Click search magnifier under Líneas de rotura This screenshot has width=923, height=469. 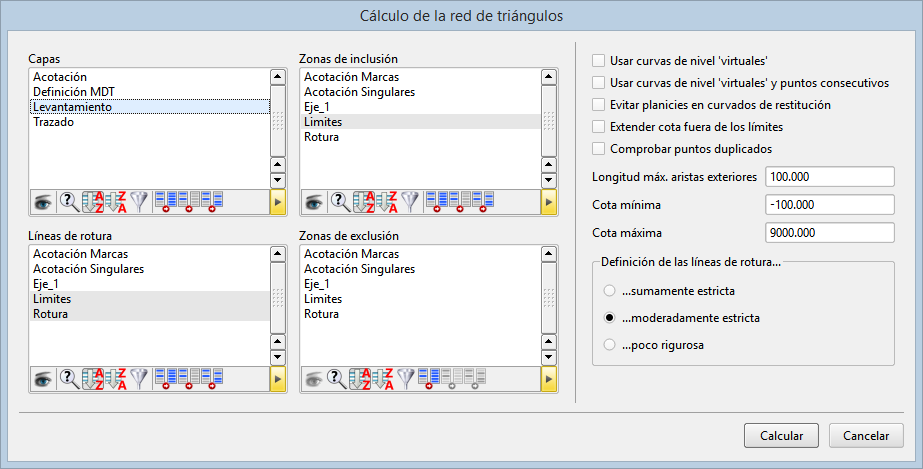(x=70, y=379)
